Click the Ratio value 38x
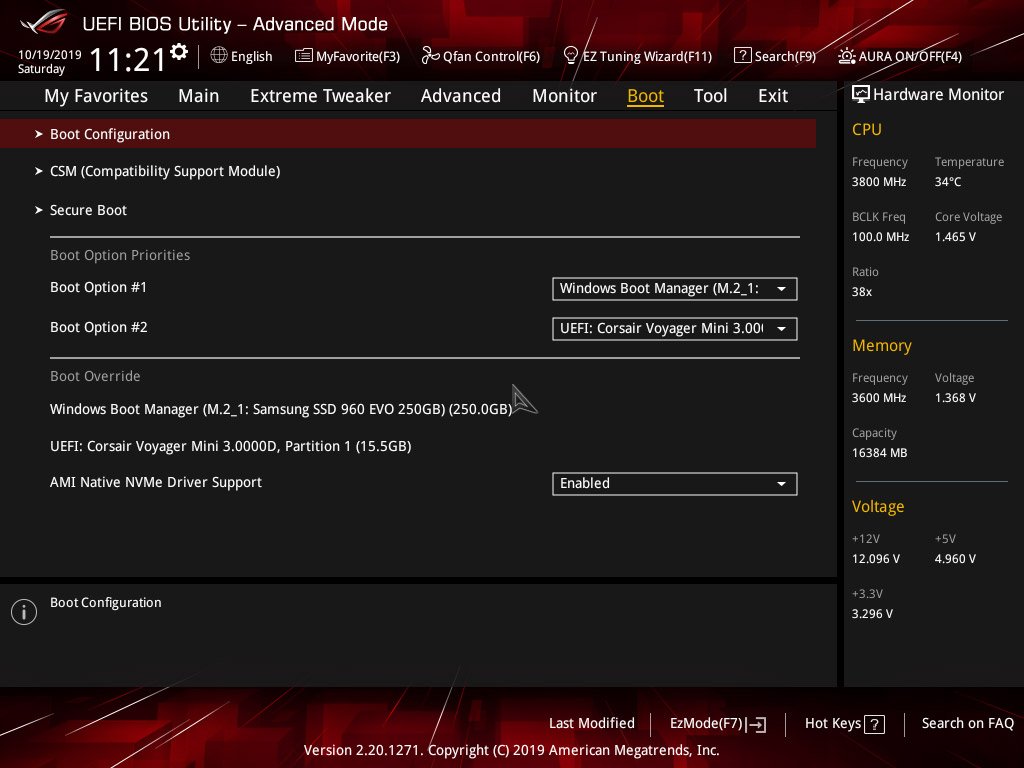The image size is (1024, 768). pos(861,292)
